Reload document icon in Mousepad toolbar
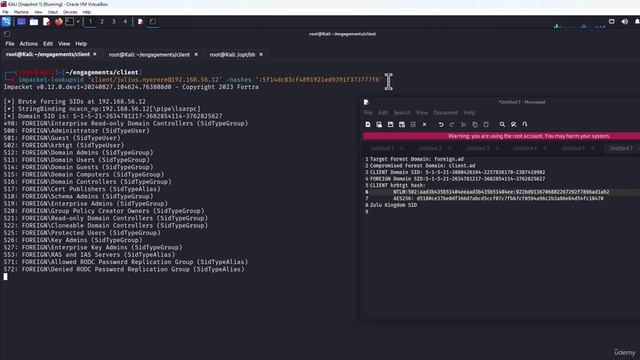This screenshot has height=360, width=640. tap(413, 124)
